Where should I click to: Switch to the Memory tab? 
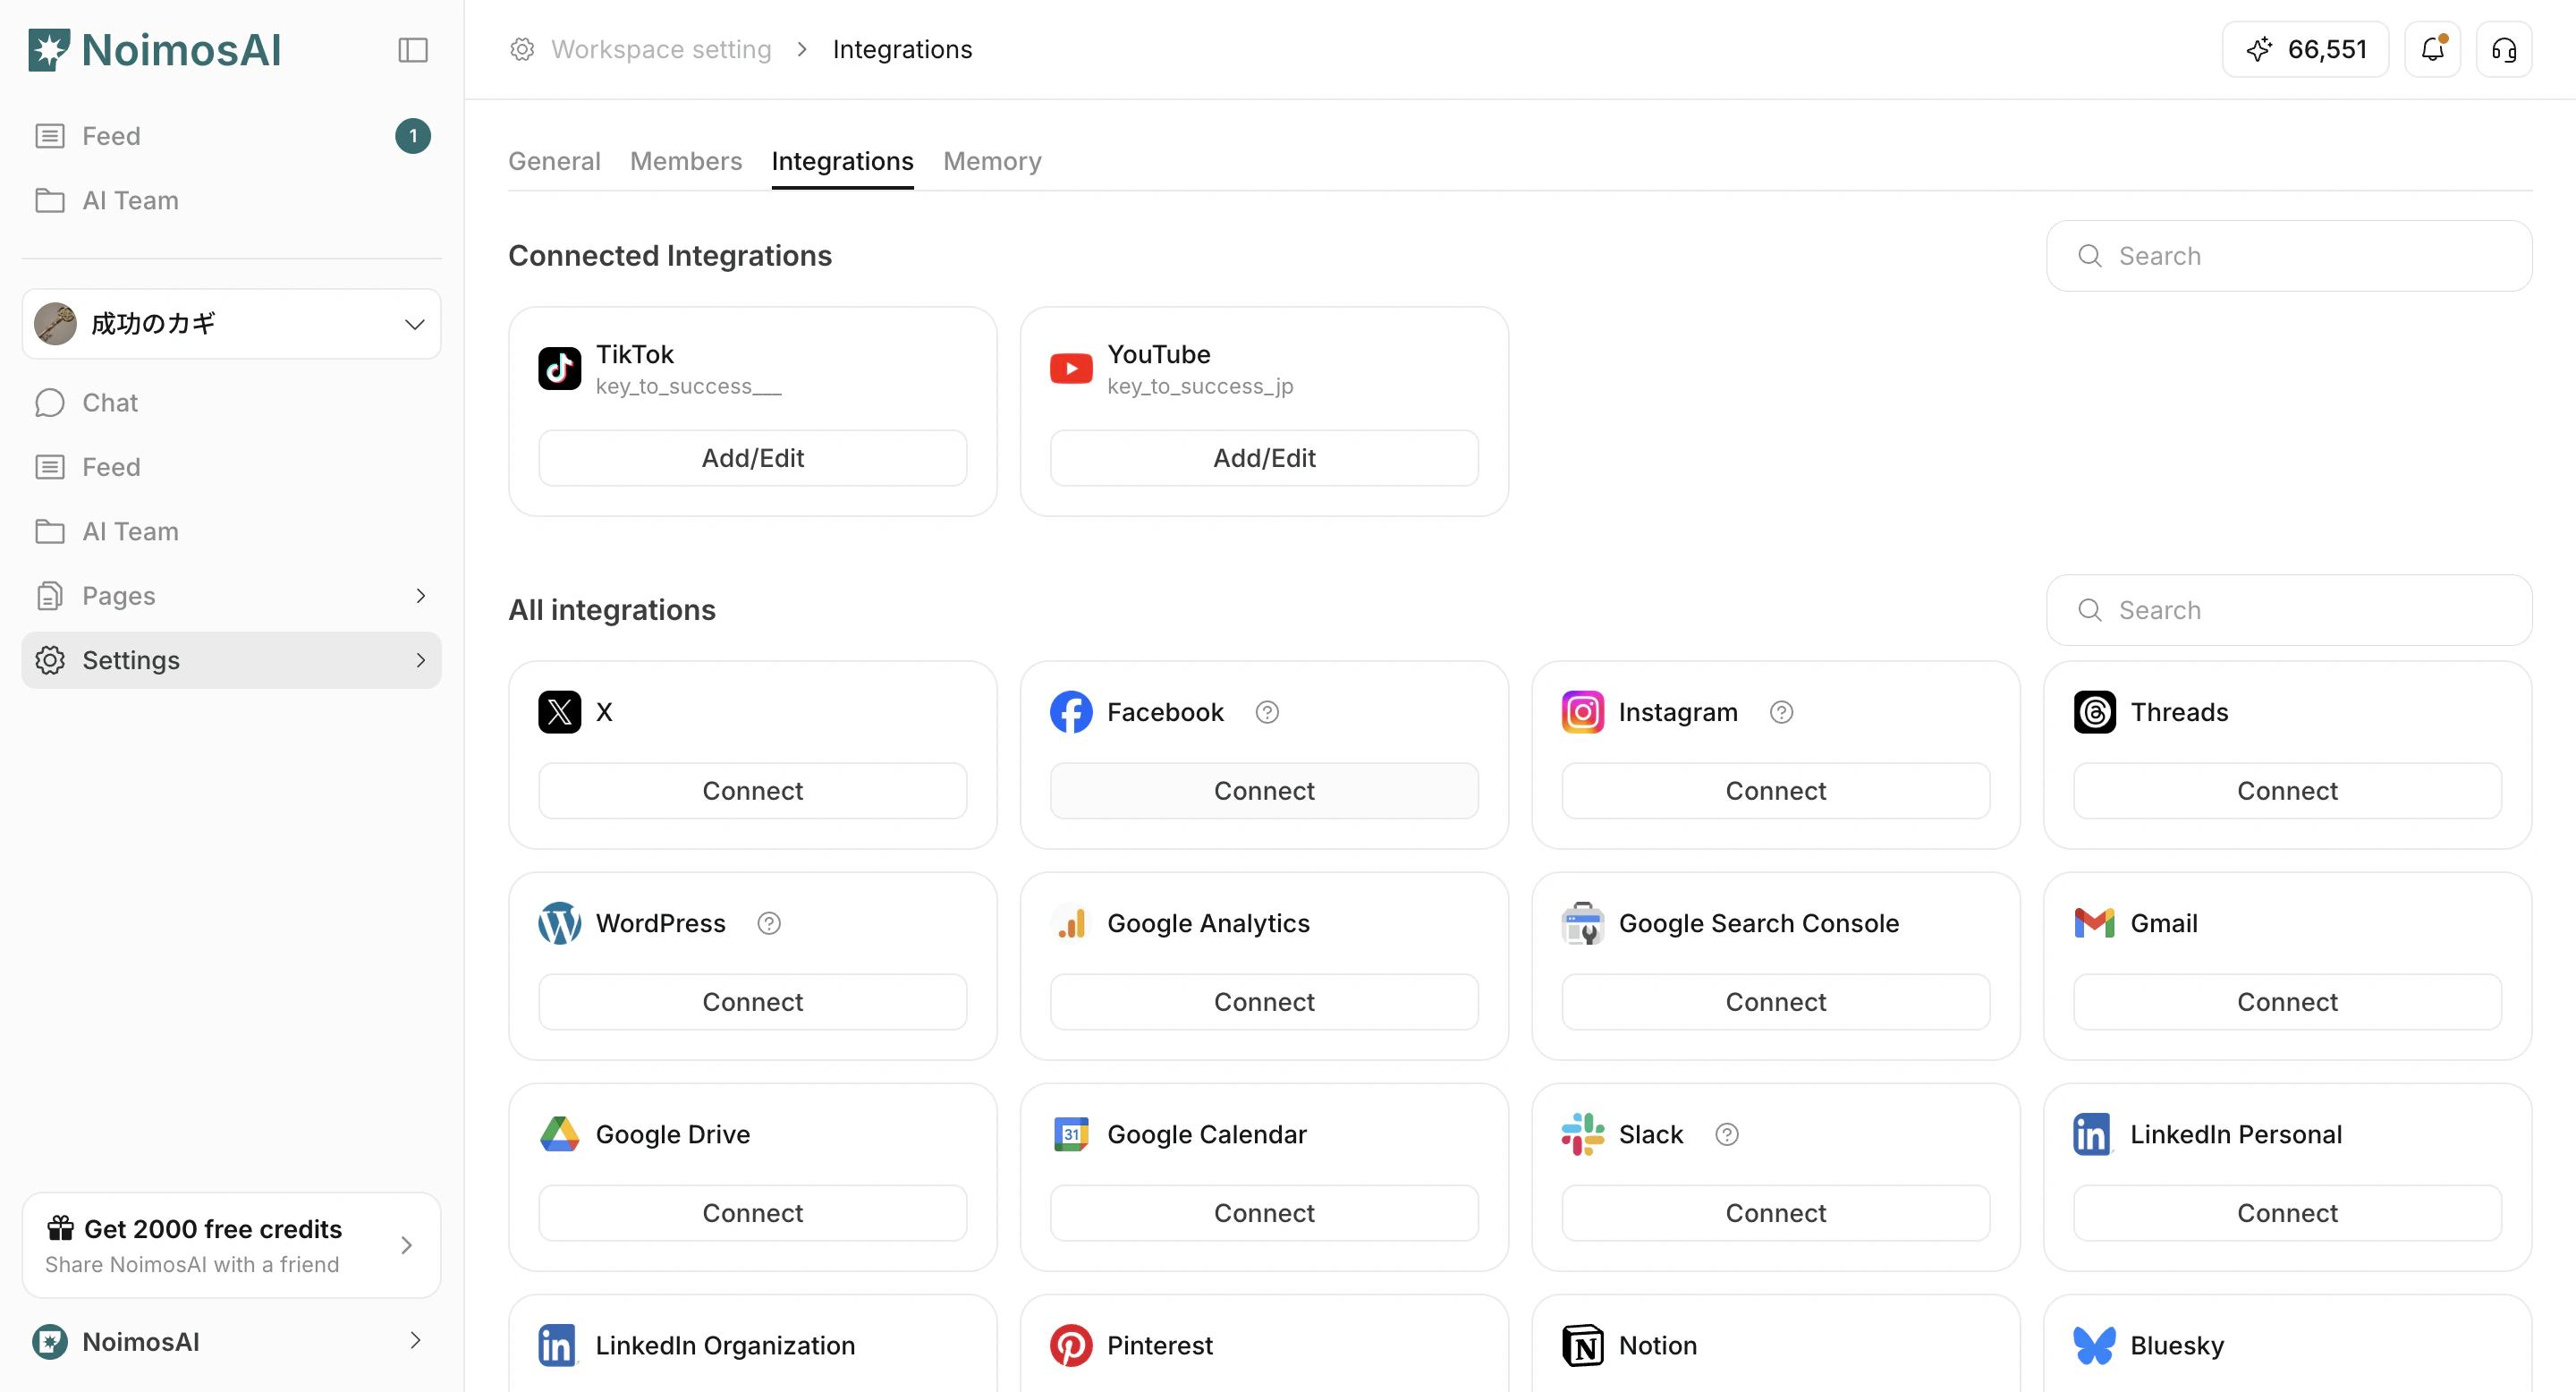click(992, 160)
